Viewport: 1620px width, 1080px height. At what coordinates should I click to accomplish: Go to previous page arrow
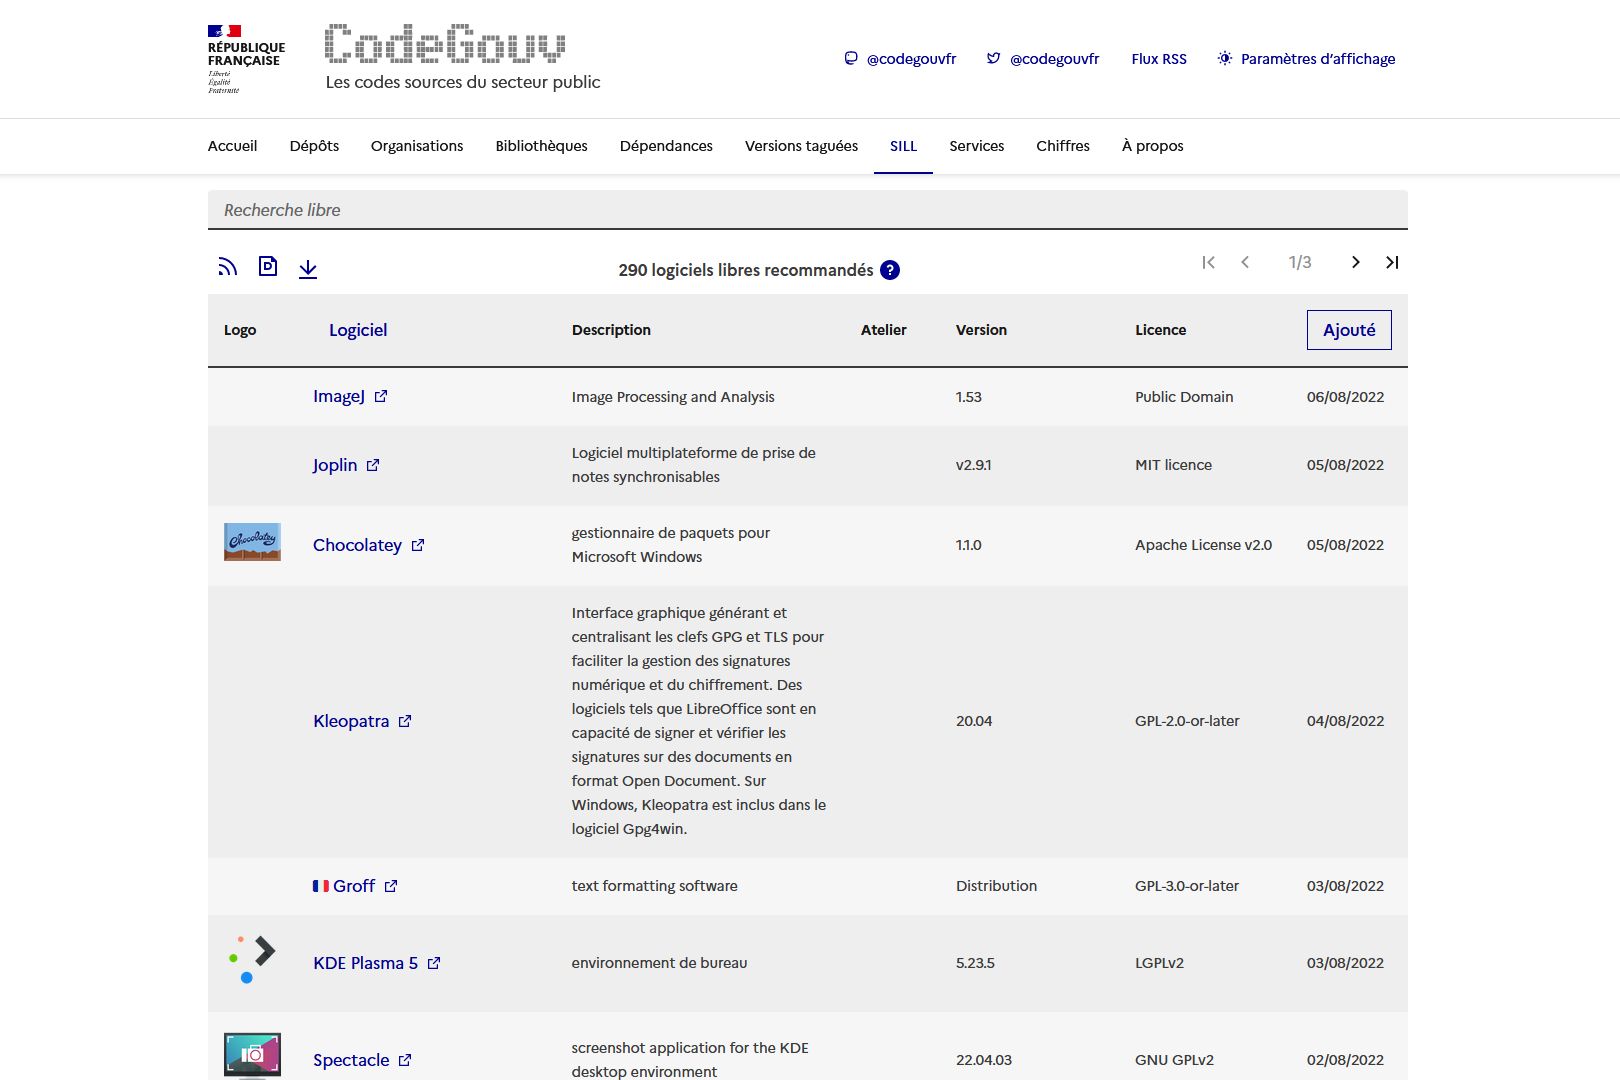click(1245, 262)
